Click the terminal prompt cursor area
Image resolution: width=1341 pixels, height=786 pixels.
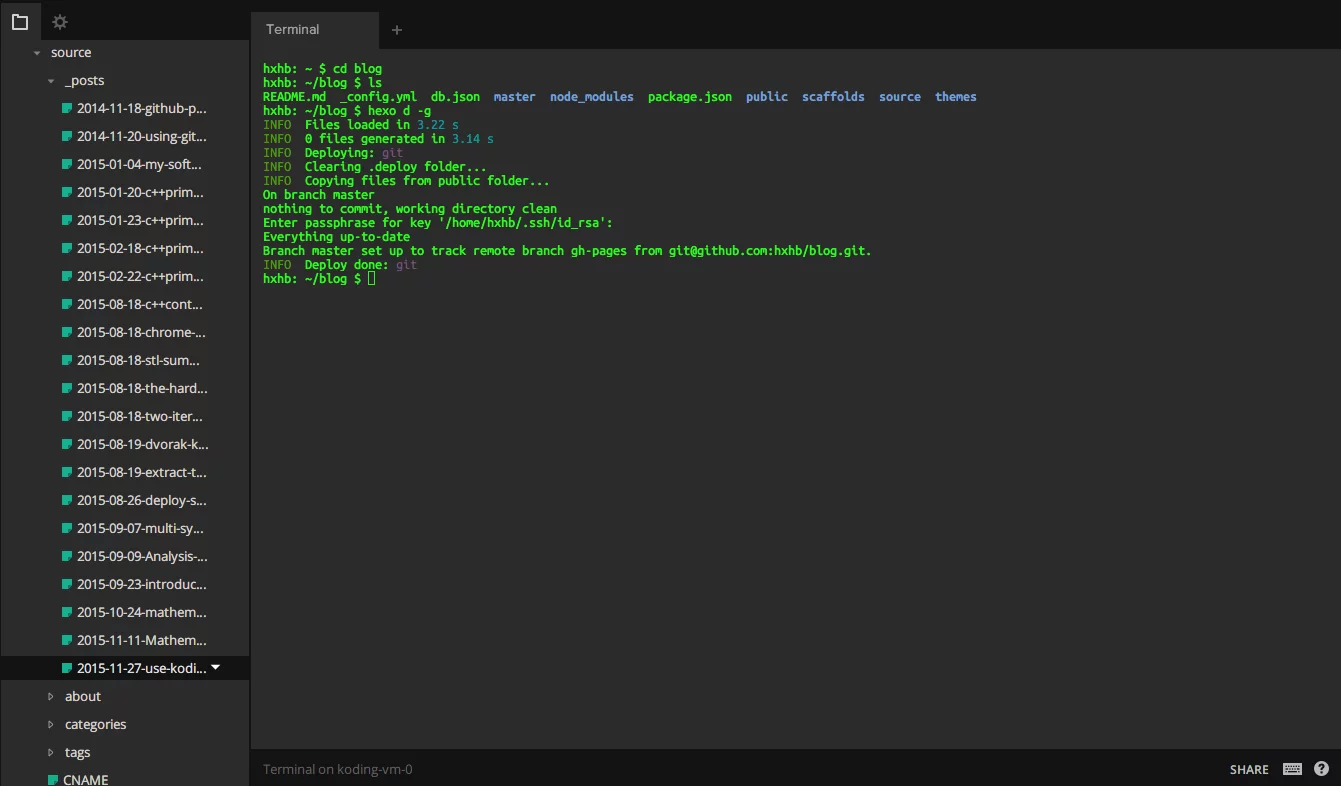coord(372,279)
